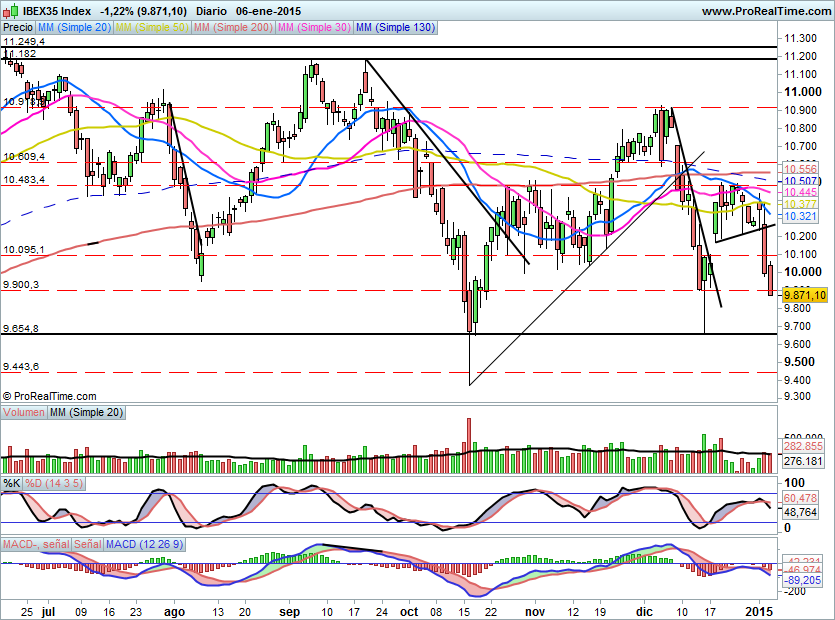Screen dimensions: 835x620
Task: Open the MM (Simple 30) label
Action: (314, 27)
